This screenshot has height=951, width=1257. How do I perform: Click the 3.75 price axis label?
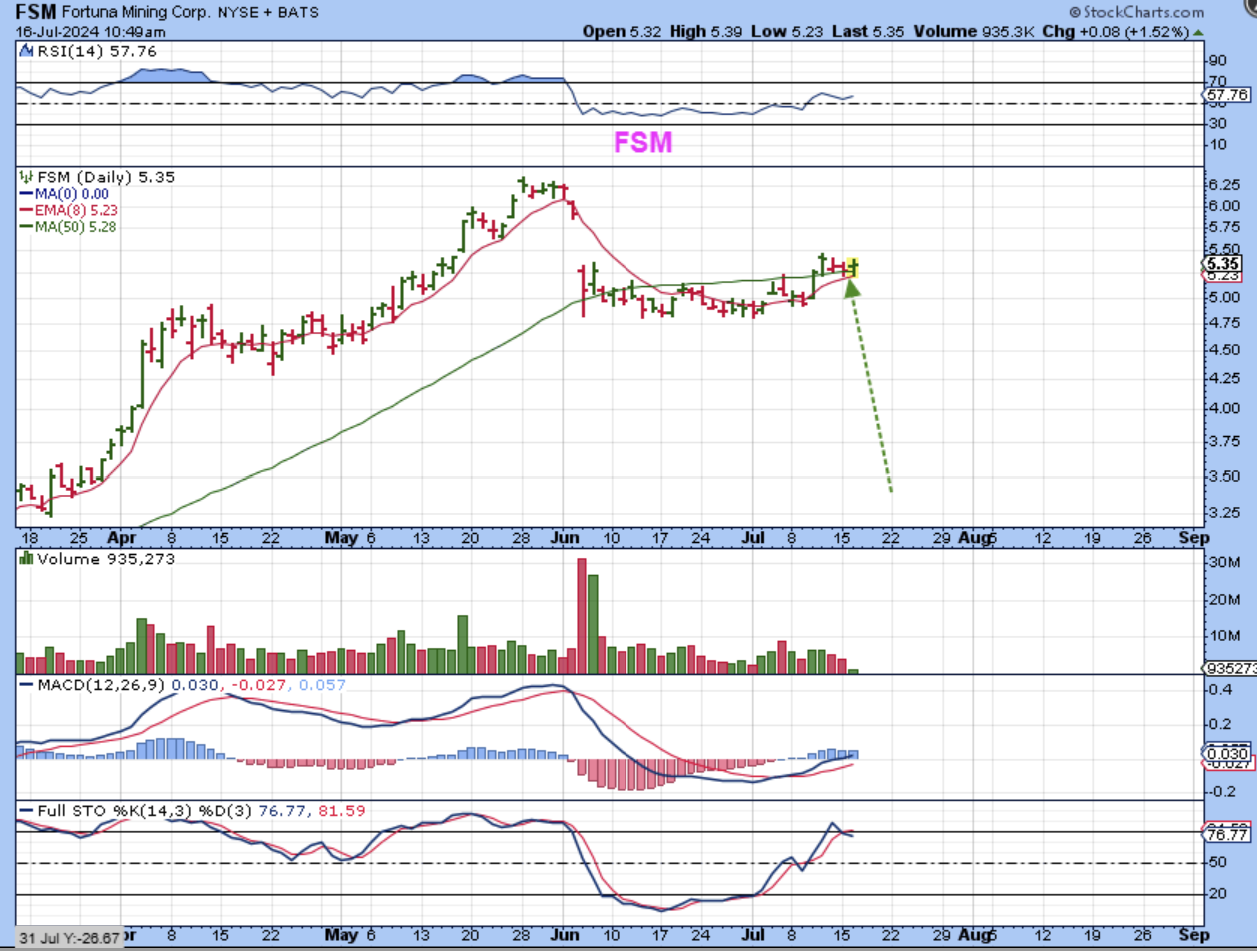click(x=1224, y=441)
